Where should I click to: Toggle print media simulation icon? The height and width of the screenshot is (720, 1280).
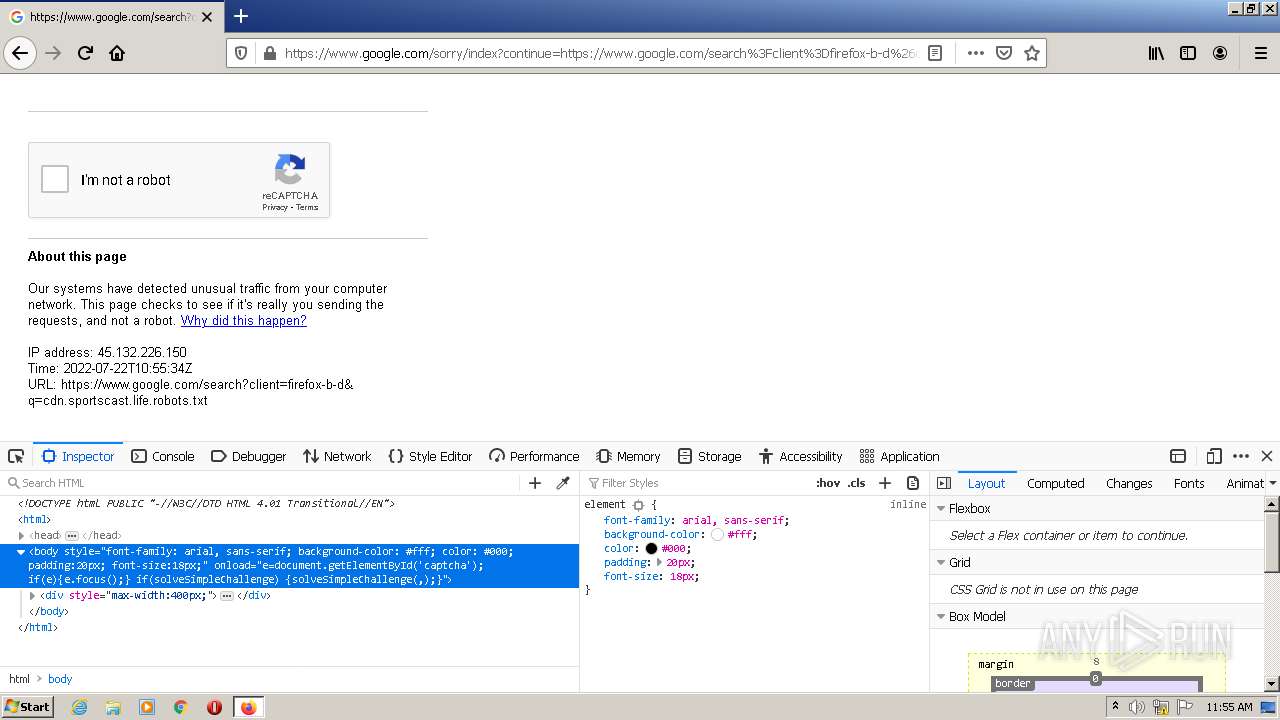(x=912, y=483)
